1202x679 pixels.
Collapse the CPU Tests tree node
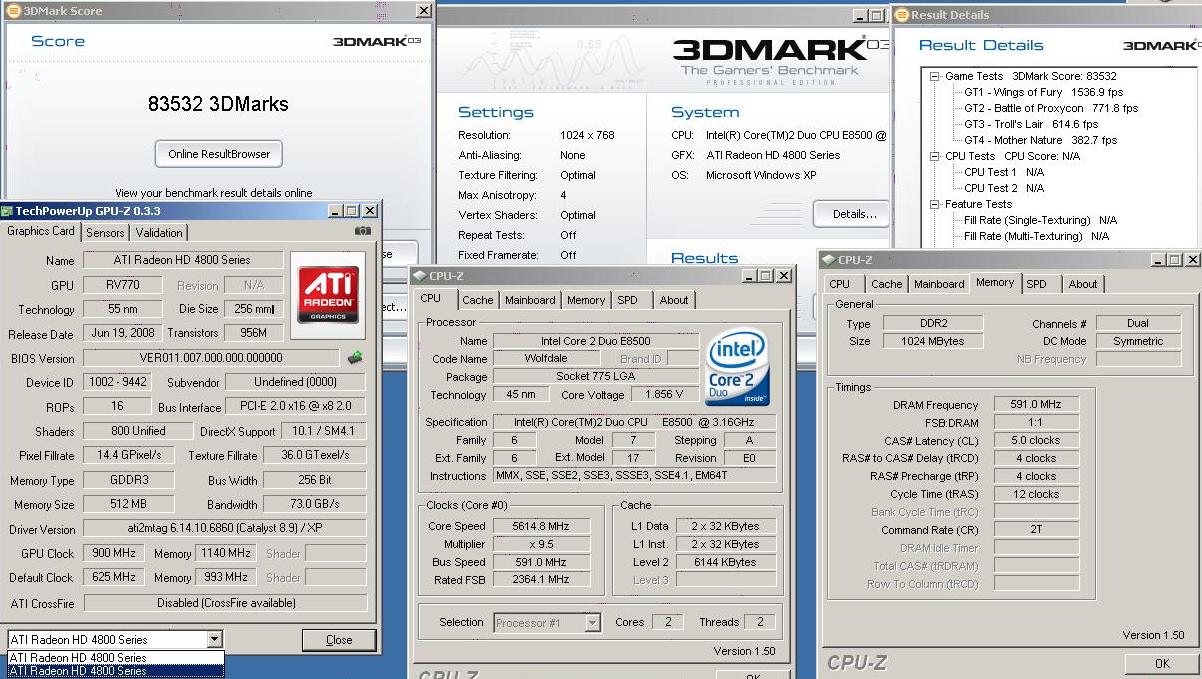point(935,156)
